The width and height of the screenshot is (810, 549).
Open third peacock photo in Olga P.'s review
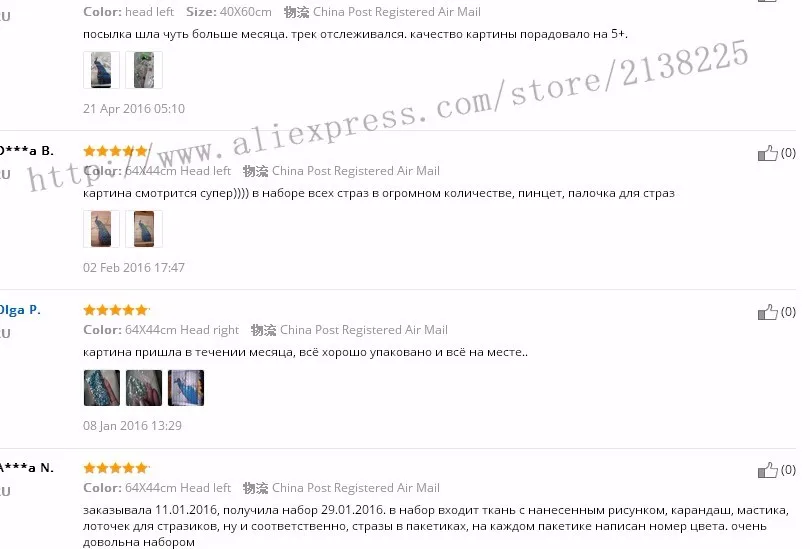[186, 387]
